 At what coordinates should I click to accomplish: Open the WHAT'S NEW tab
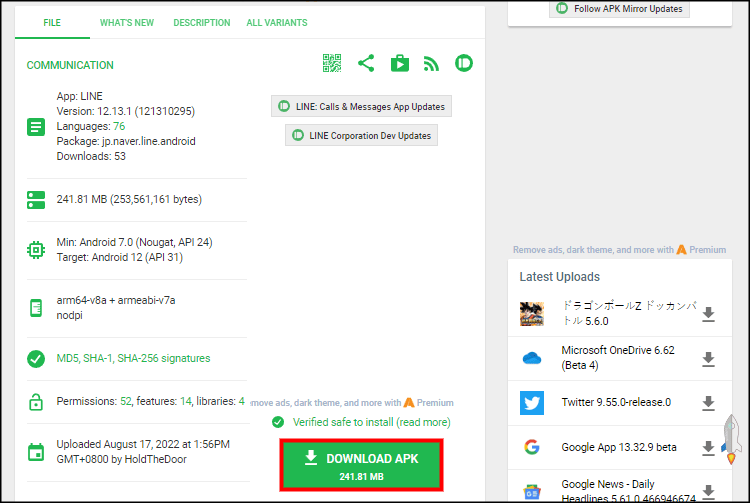[127, 22]
